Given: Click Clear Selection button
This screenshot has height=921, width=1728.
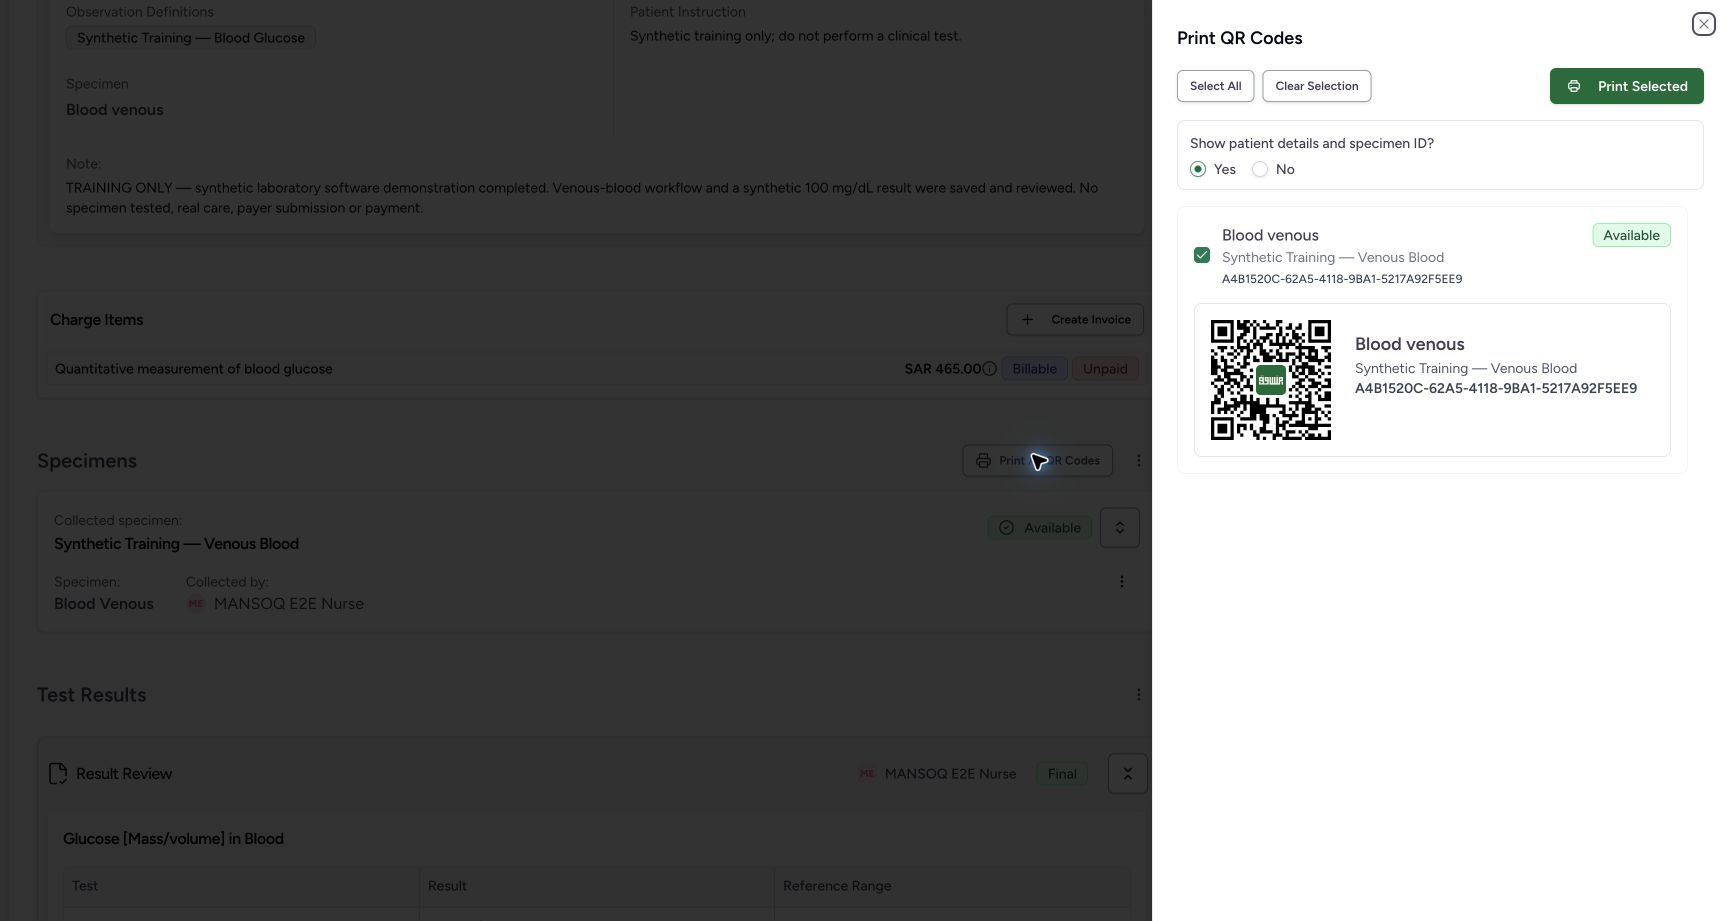Looking at the screenshot, I should point(1316,86).
